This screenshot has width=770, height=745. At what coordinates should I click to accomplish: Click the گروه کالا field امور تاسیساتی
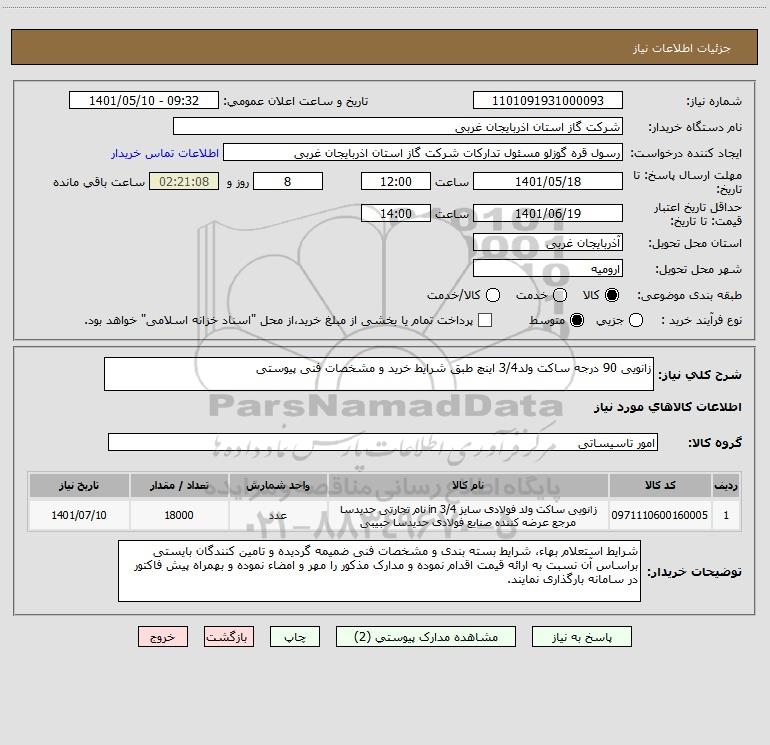pos(383,442)
